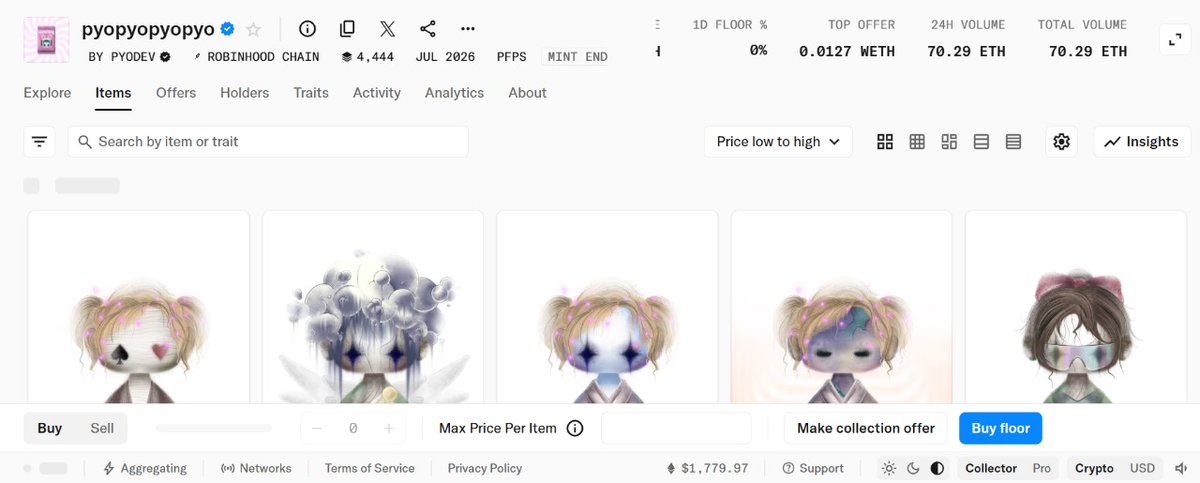Viewport: 1200px width, 483px height.
Task: Open the collection's X profile
Action: (387, 29)
